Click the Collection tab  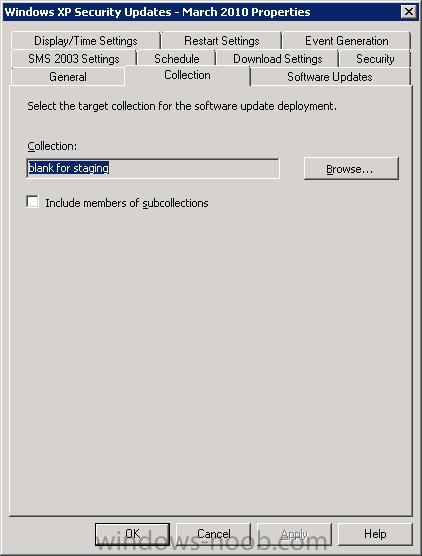[x=187, y=75]
